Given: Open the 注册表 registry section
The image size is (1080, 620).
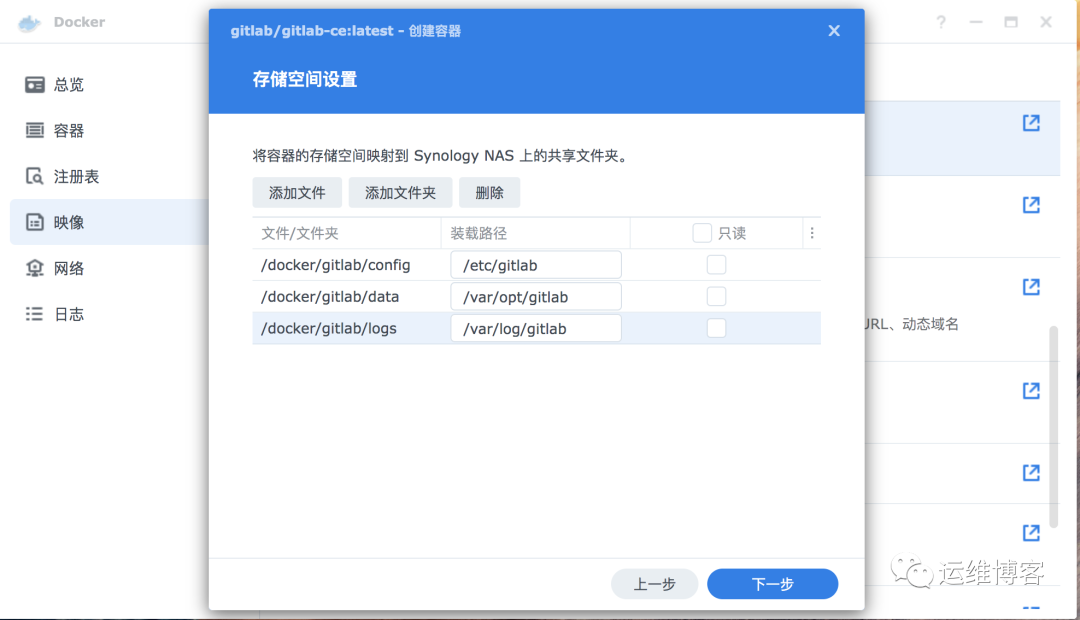Looking at the screenshot, I should [x=76, y=177].
